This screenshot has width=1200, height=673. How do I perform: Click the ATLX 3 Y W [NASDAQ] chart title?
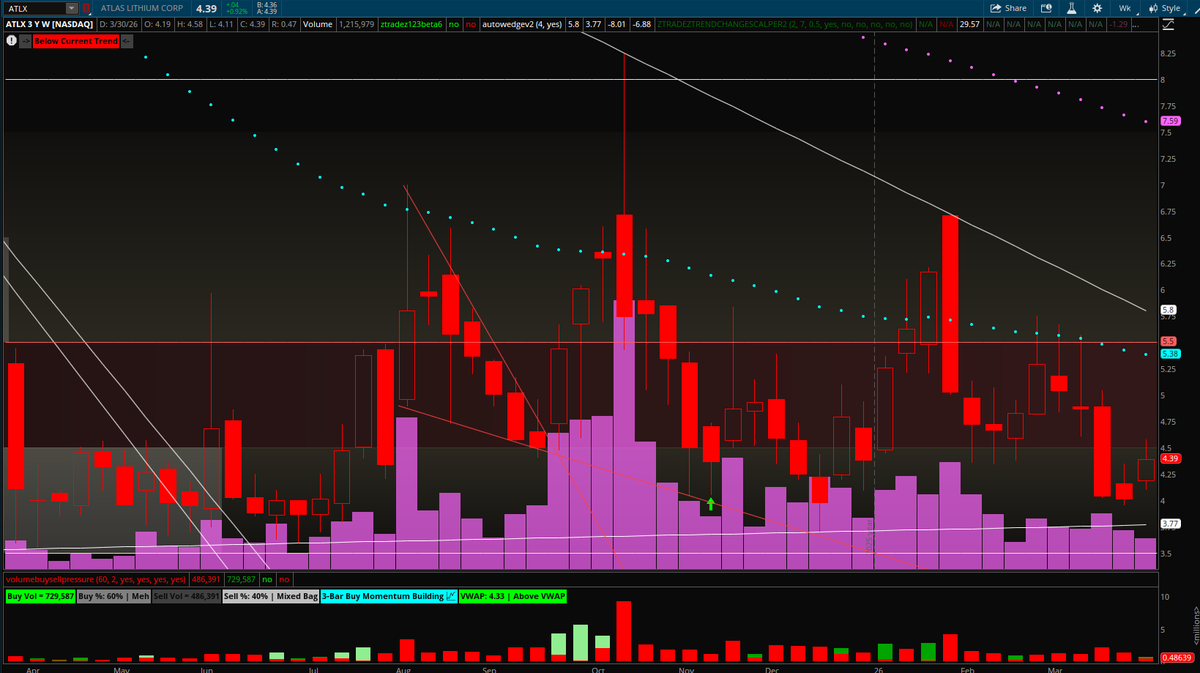click(x=49, y=24)
